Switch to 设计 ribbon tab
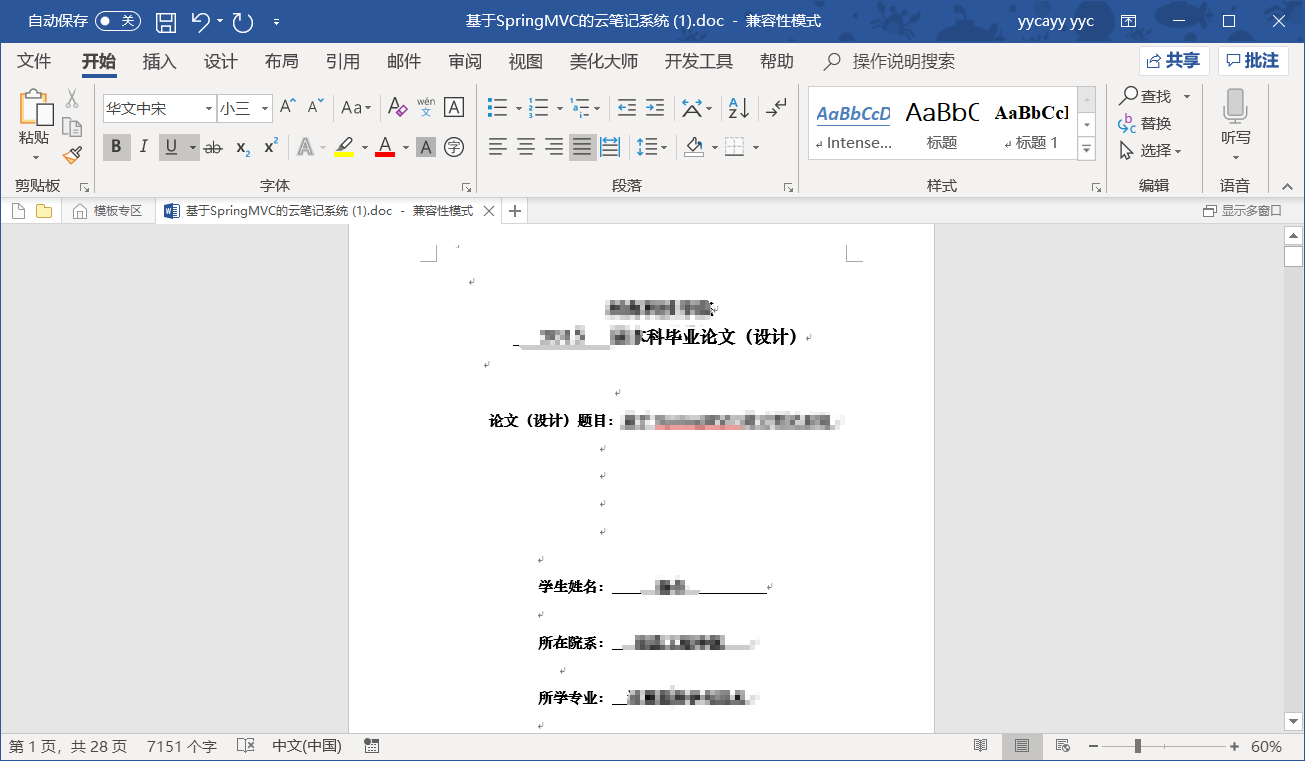 221,62
